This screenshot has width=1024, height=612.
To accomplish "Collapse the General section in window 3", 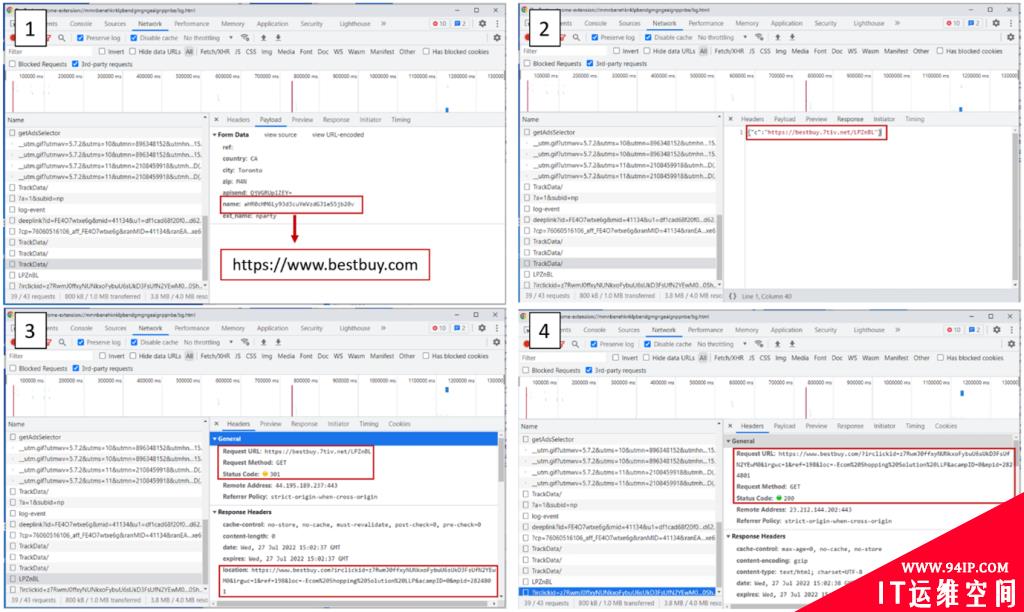I will 215,439.
